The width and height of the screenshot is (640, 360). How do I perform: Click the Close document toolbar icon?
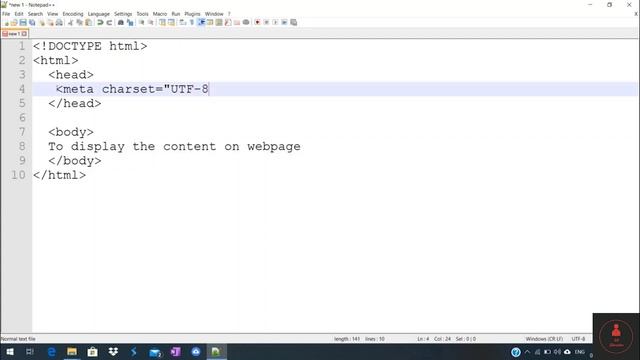point(42,22)
